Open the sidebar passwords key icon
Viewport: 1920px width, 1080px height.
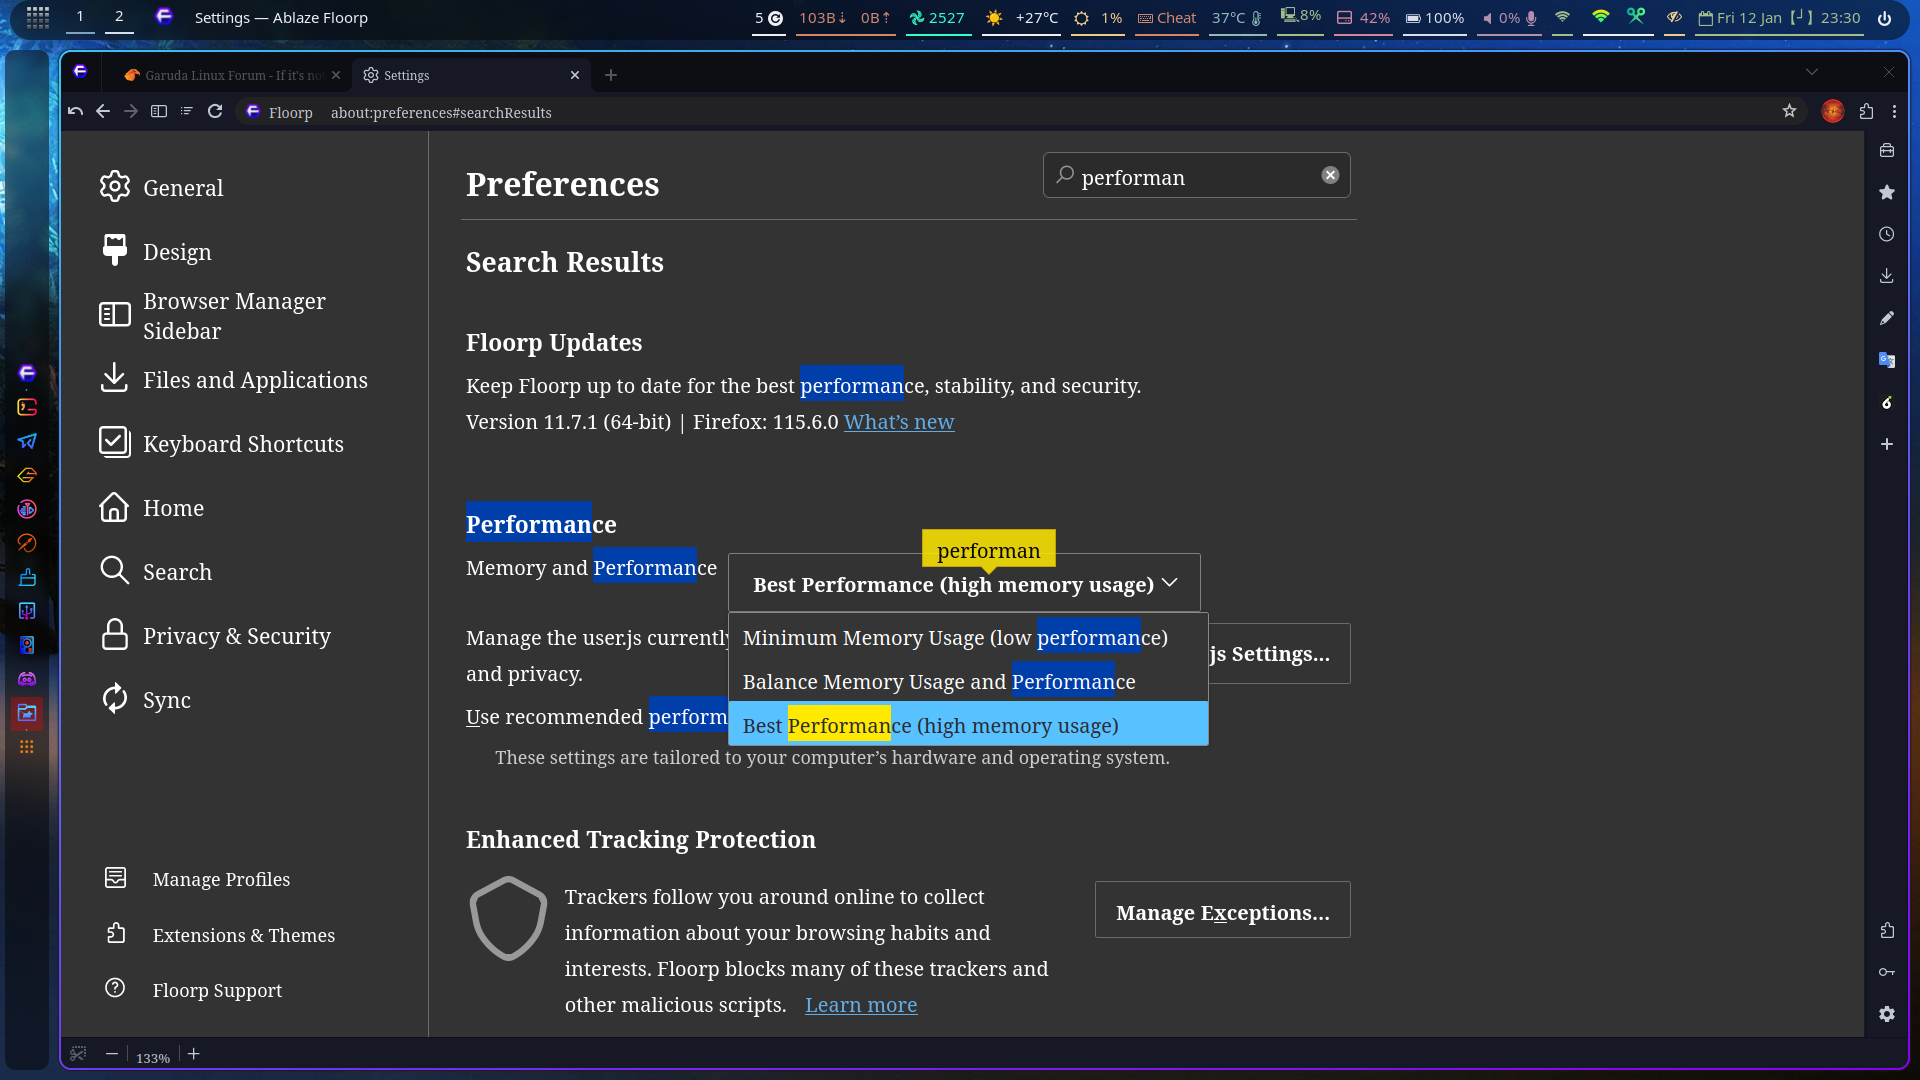coord(1886,972)
